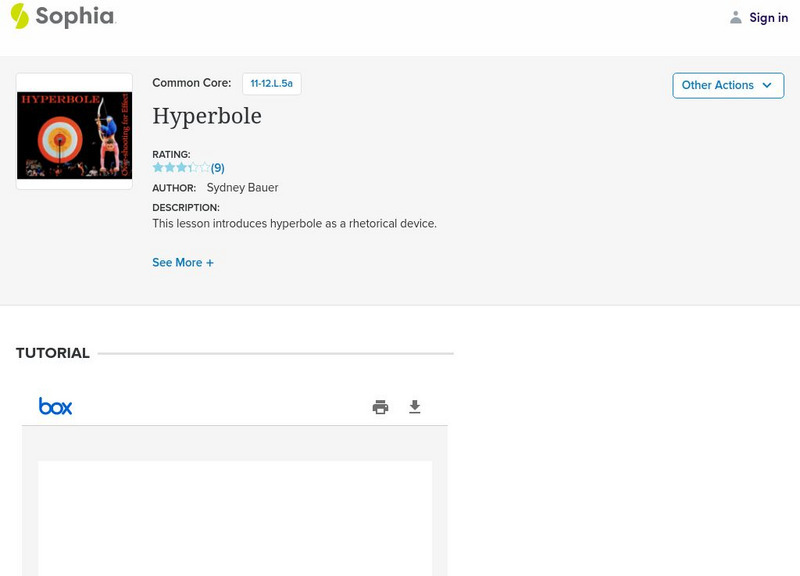The height and width of the screenshot is (576, 800).
Task: Click the Sophia logo to go home
Action: (63, 17)
